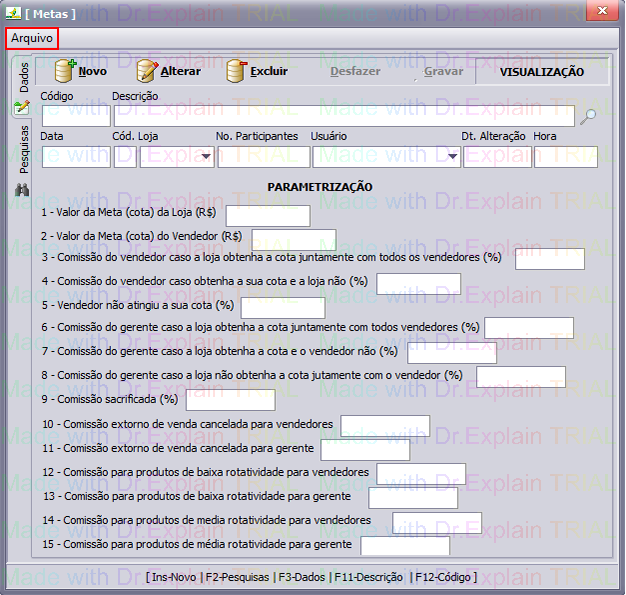Click the notepad icon under Dados tab
Image resolution: width=626 pixels, height=595 pixels.
pyautogui.click(x=22, y=106)
